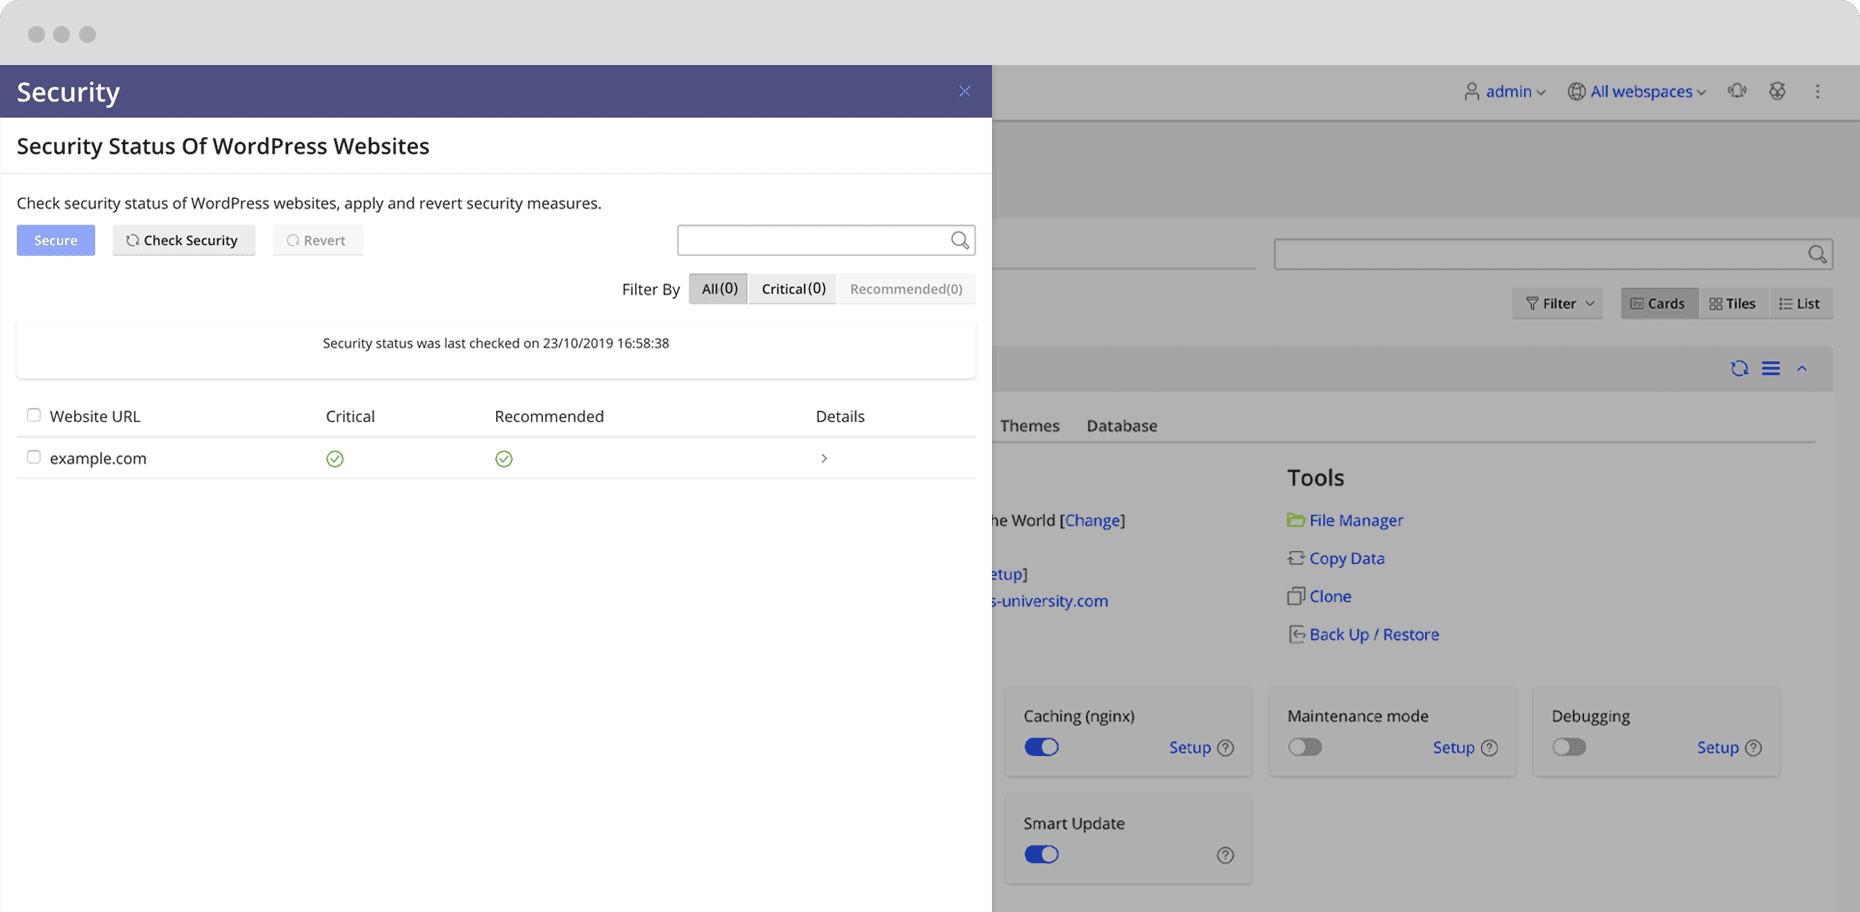Image resolution: width=1860 pixels, height=912 pixels.
Task: Filter by Critical(0)
Action: tap(792, 289)
